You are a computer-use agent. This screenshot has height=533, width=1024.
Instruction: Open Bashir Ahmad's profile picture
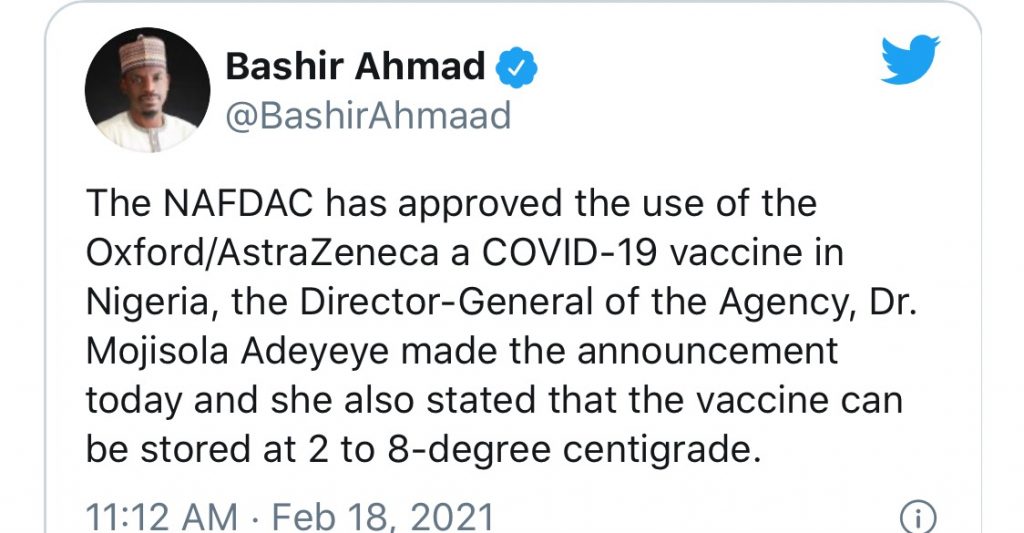[x=148, y=89]
